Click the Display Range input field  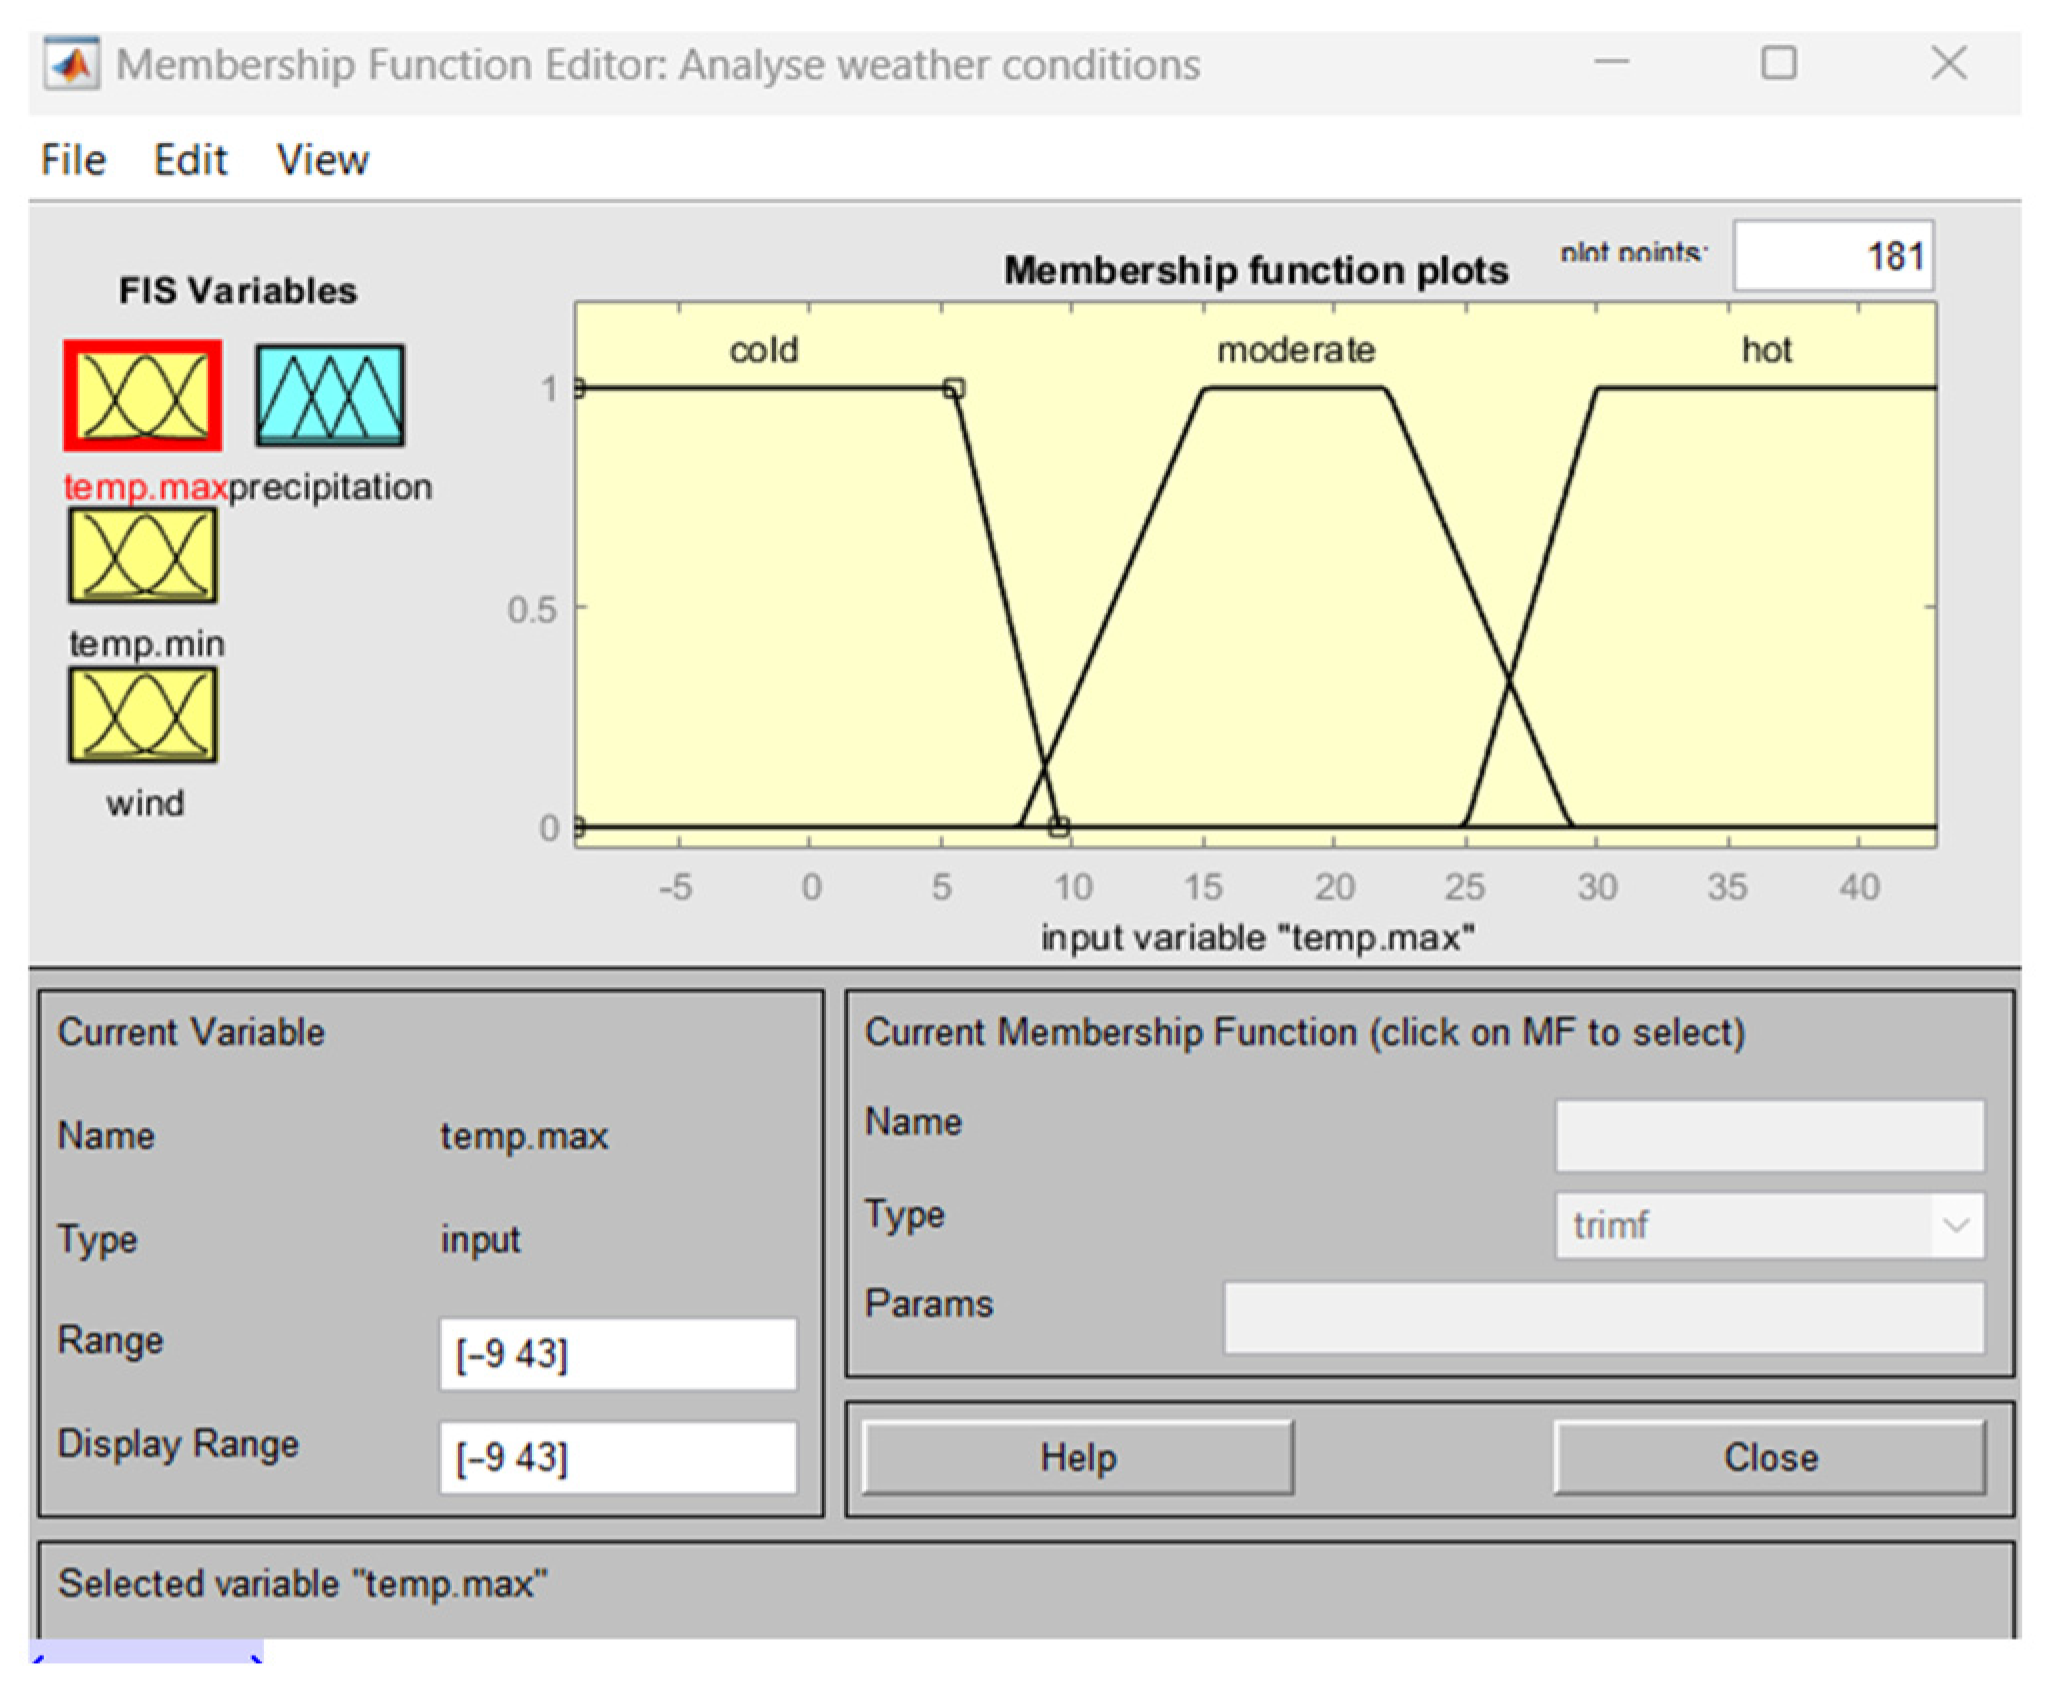(617, 1457)
